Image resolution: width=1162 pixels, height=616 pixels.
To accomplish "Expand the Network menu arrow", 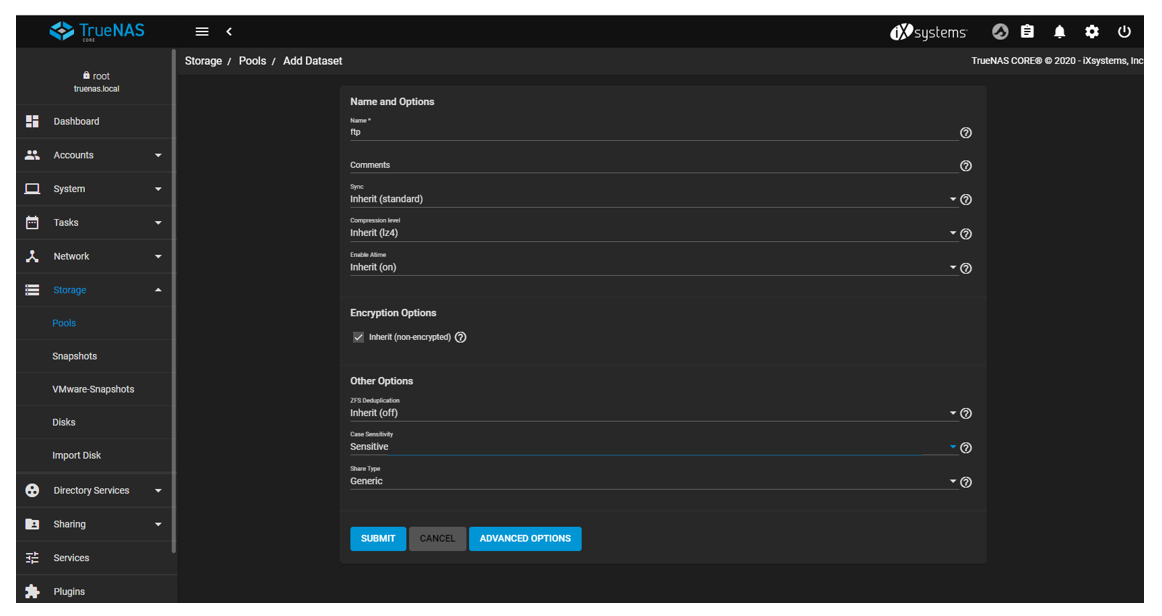I will (158, 256).
